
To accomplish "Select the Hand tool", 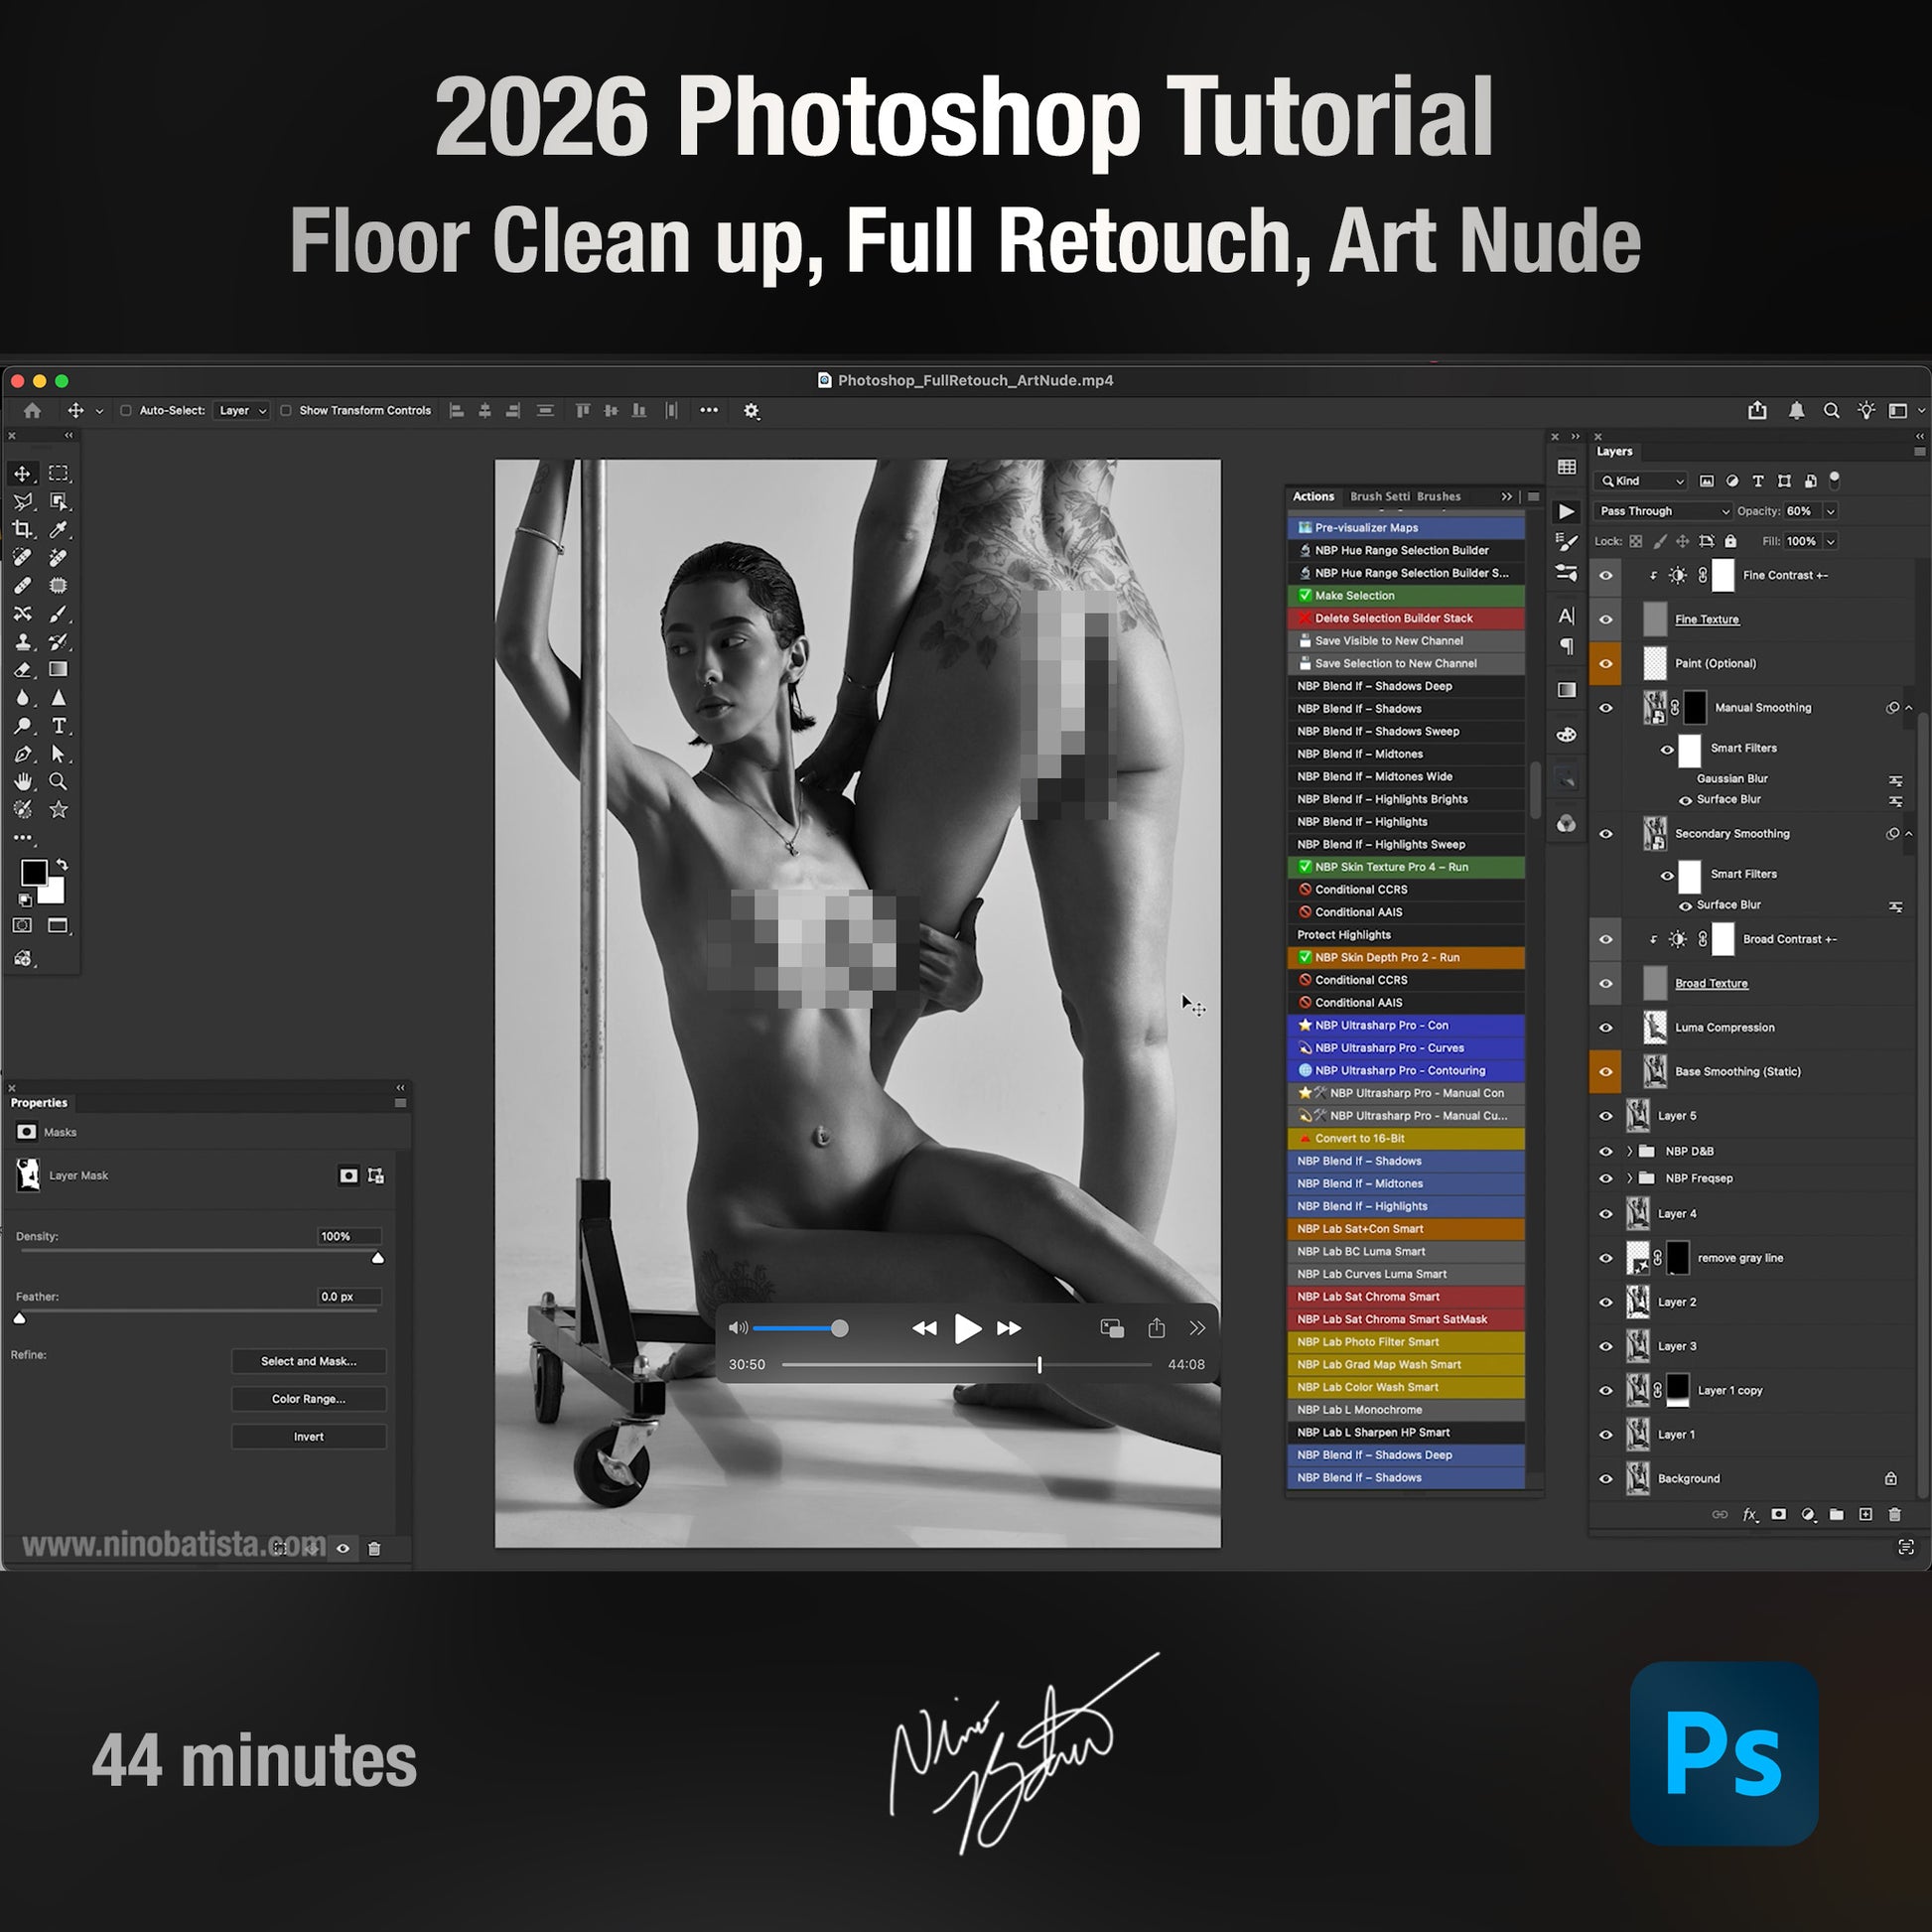I will (x=22, y=781).
